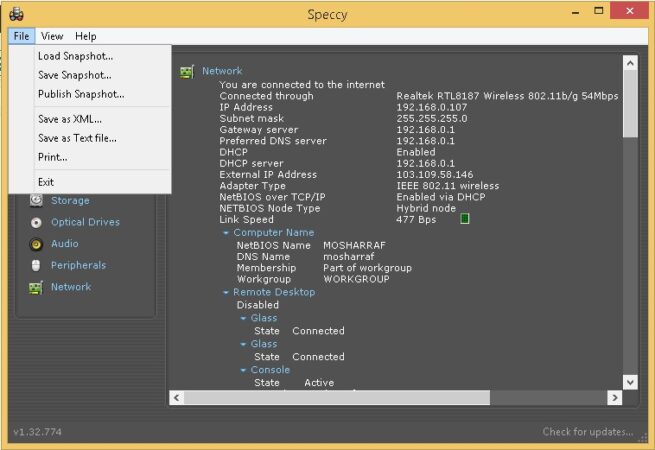The width and height of the screenshot is (655, 450).
Task: Click the Enabled via DHCP value
Action: pyautogui.click(x=441, y=197)
